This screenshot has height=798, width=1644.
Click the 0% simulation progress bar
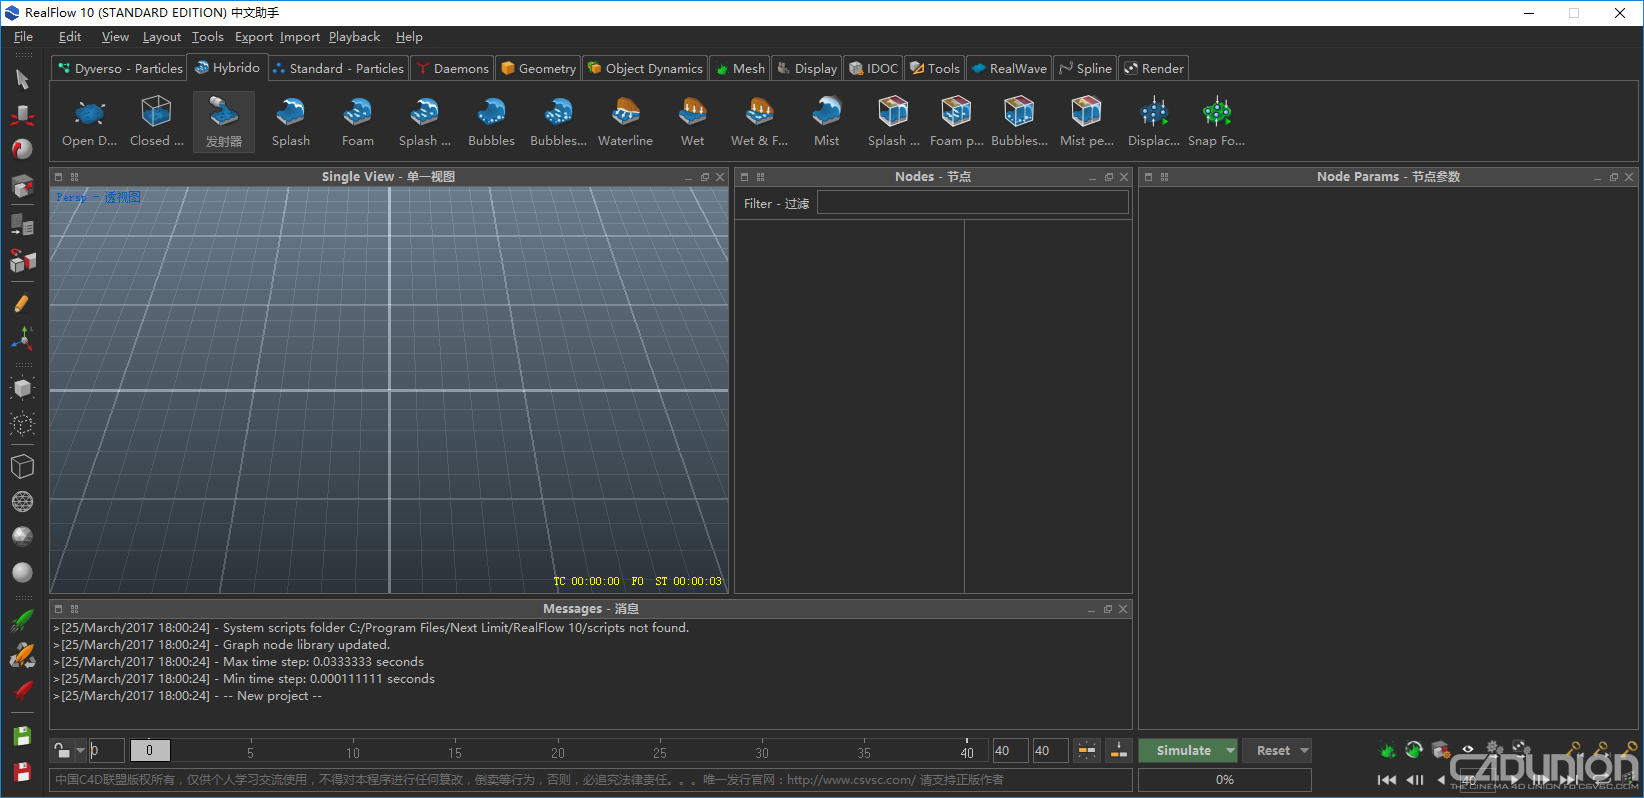[1225, 780]
